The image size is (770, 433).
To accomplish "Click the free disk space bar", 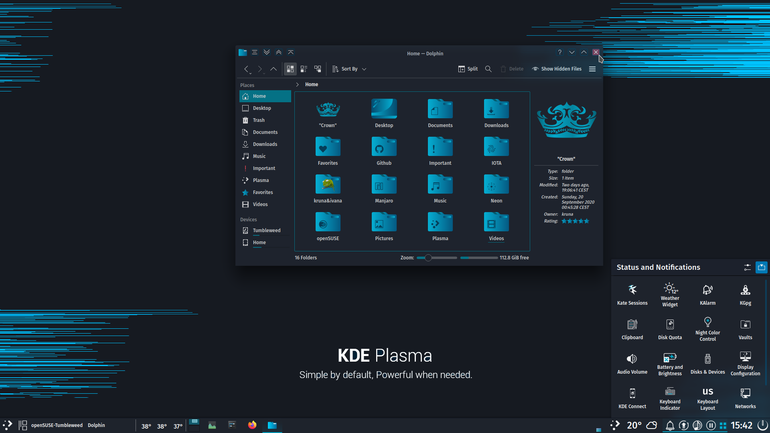I will (x=479, y=258).
